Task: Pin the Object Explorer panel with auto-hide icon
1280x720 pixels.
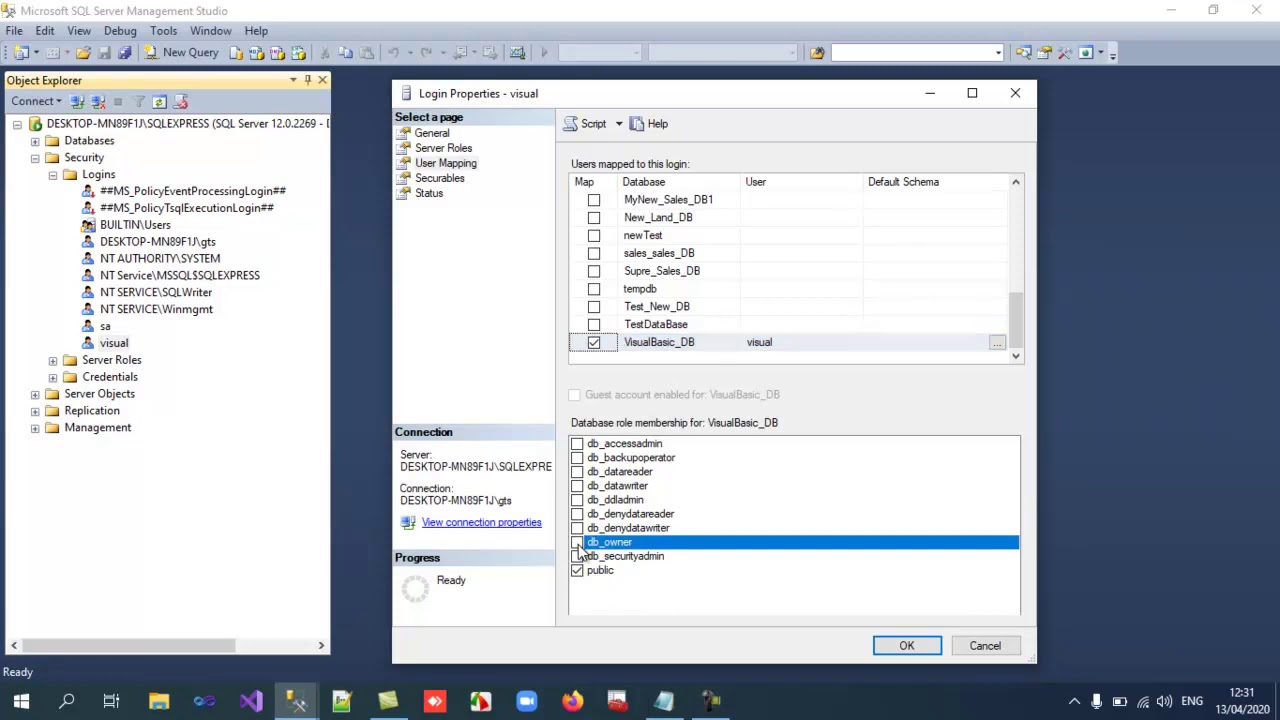Action: [x=308, y=80]
